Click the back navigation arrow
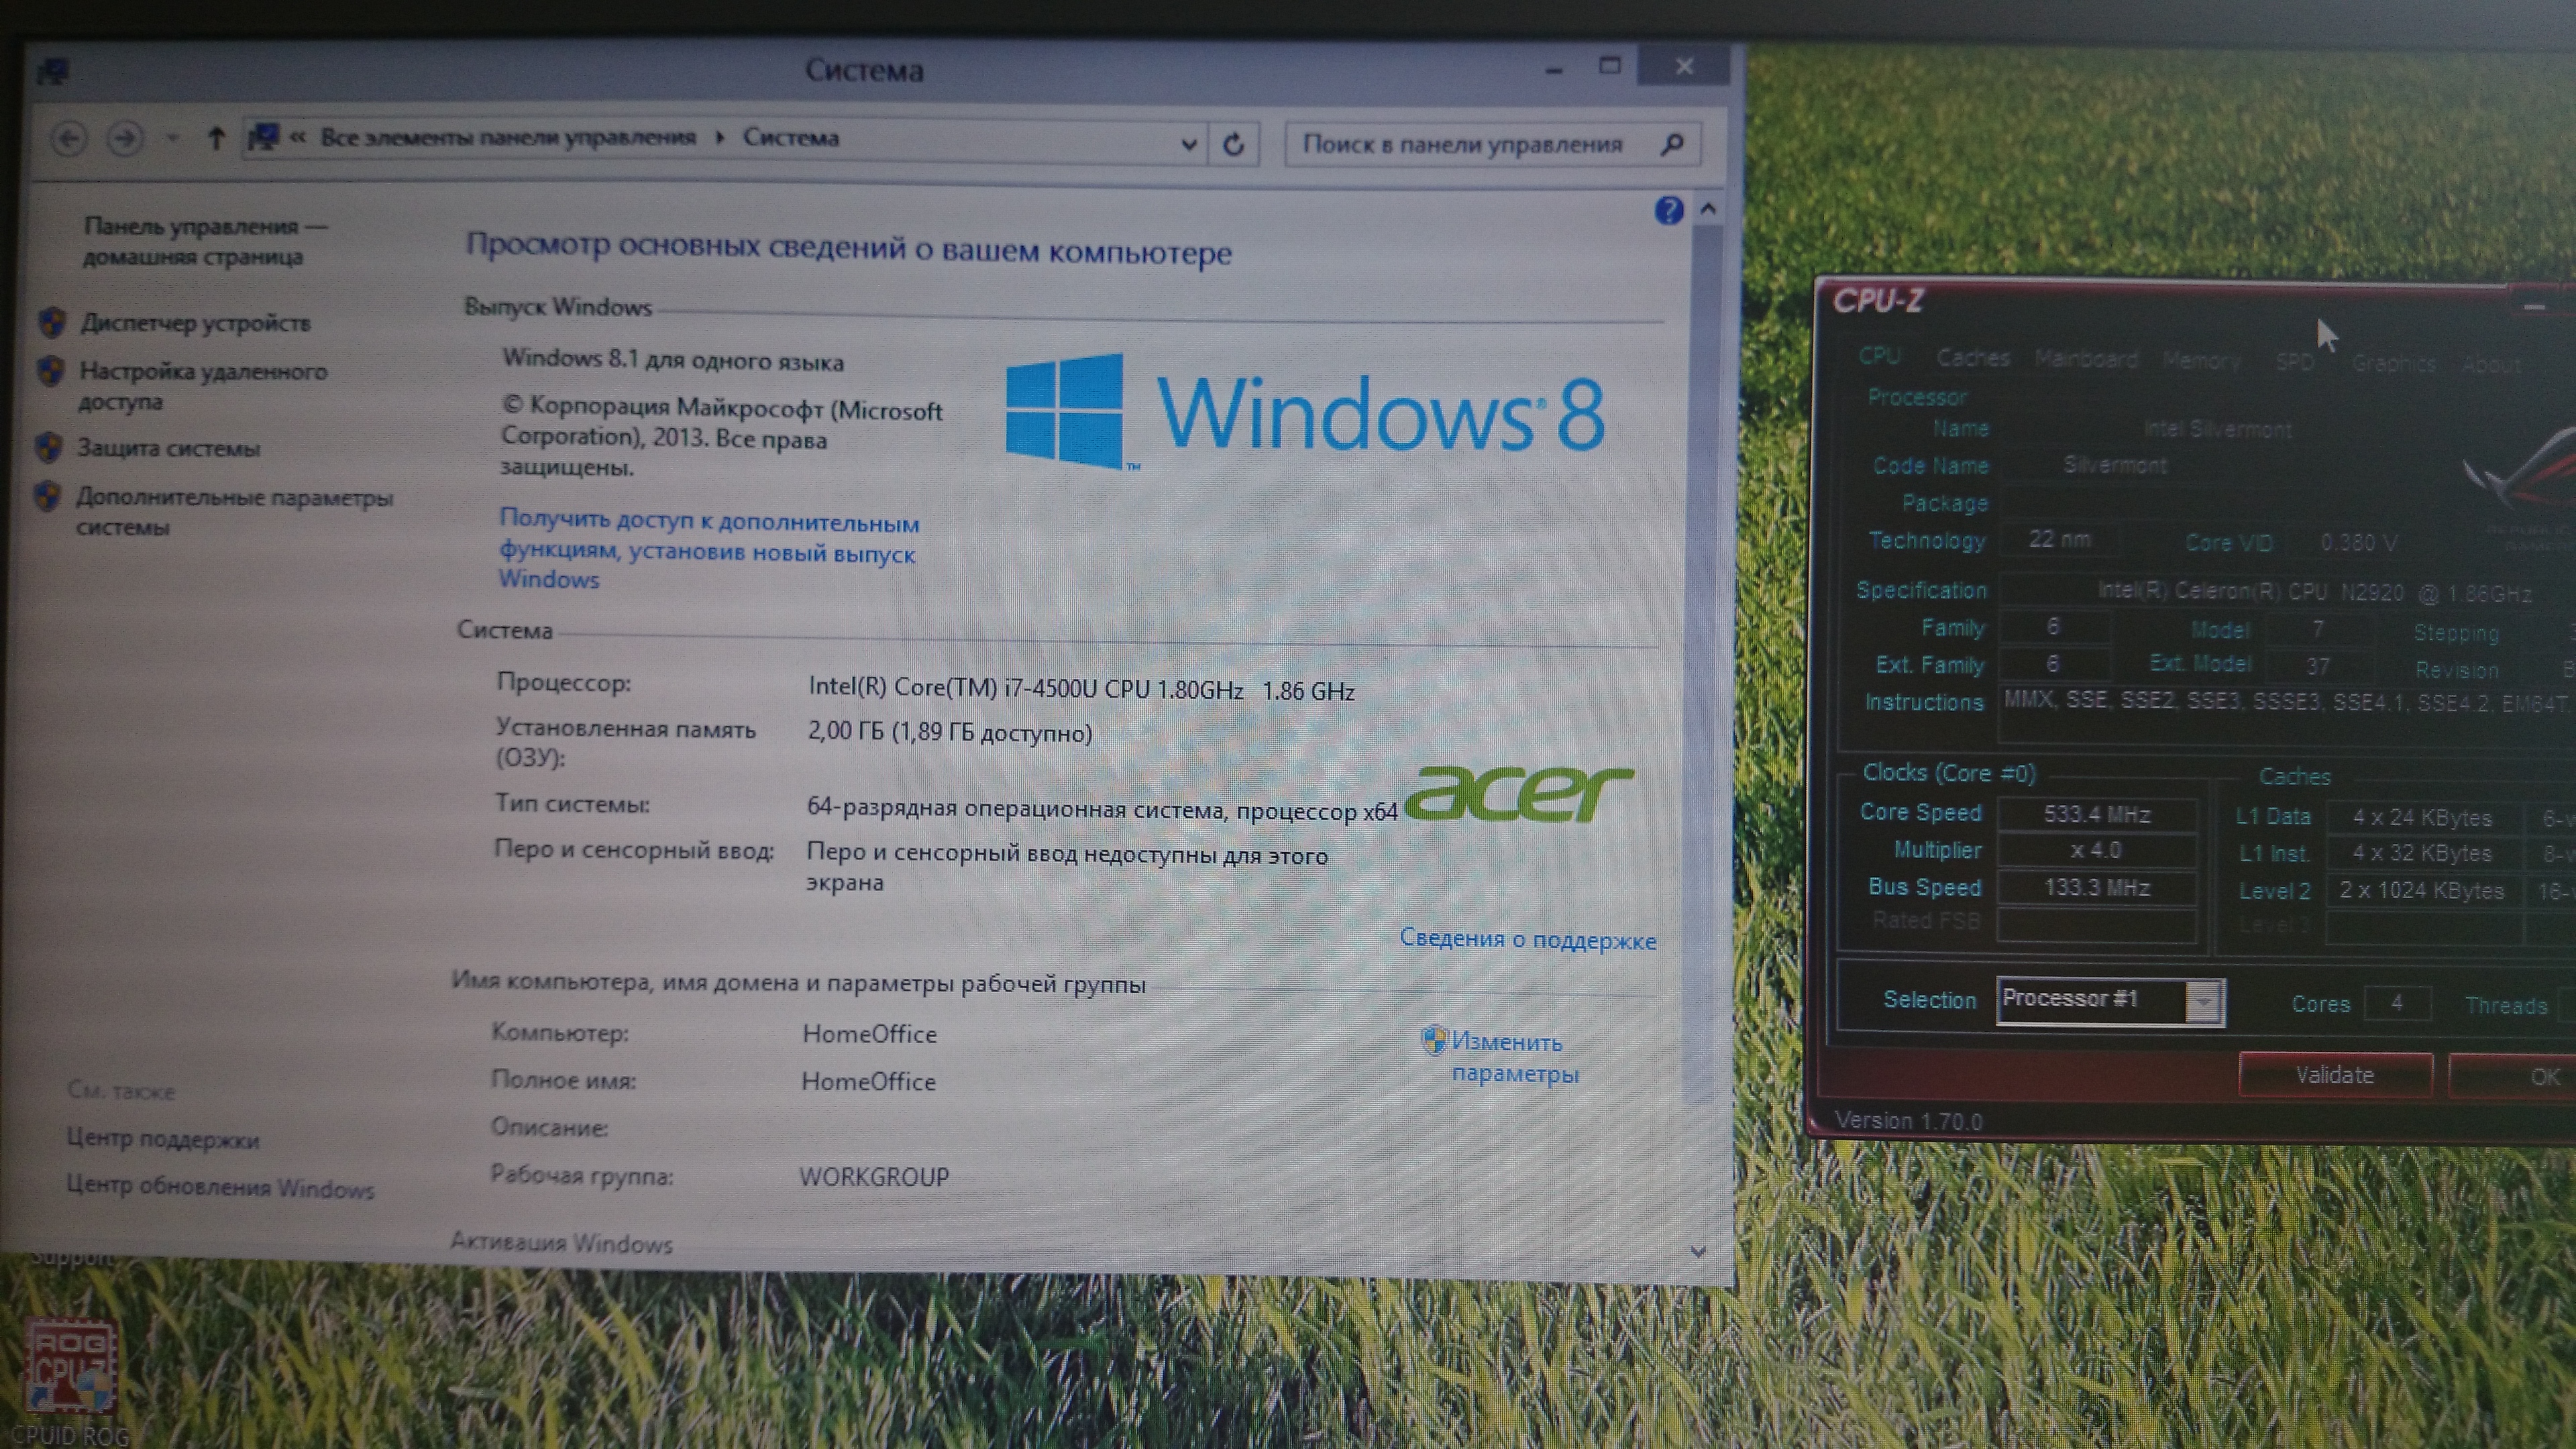Viewport: 2576px width, 1449px height. click(x=69, y=138)
